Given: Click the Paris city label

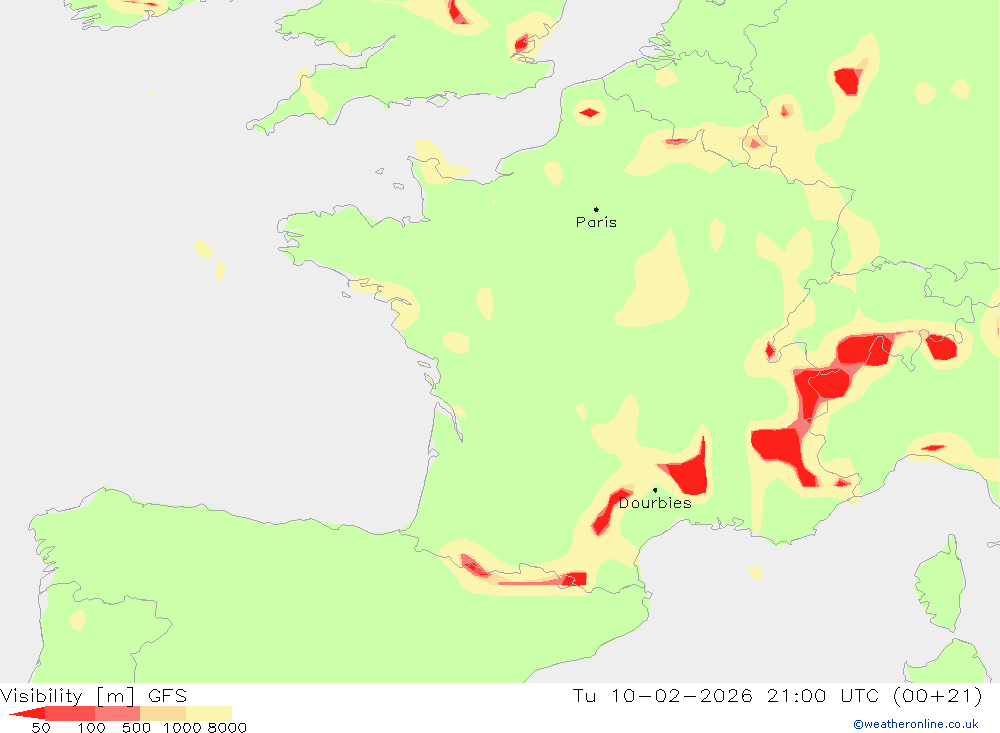Looking at the screenshot, I should point(596,222).
